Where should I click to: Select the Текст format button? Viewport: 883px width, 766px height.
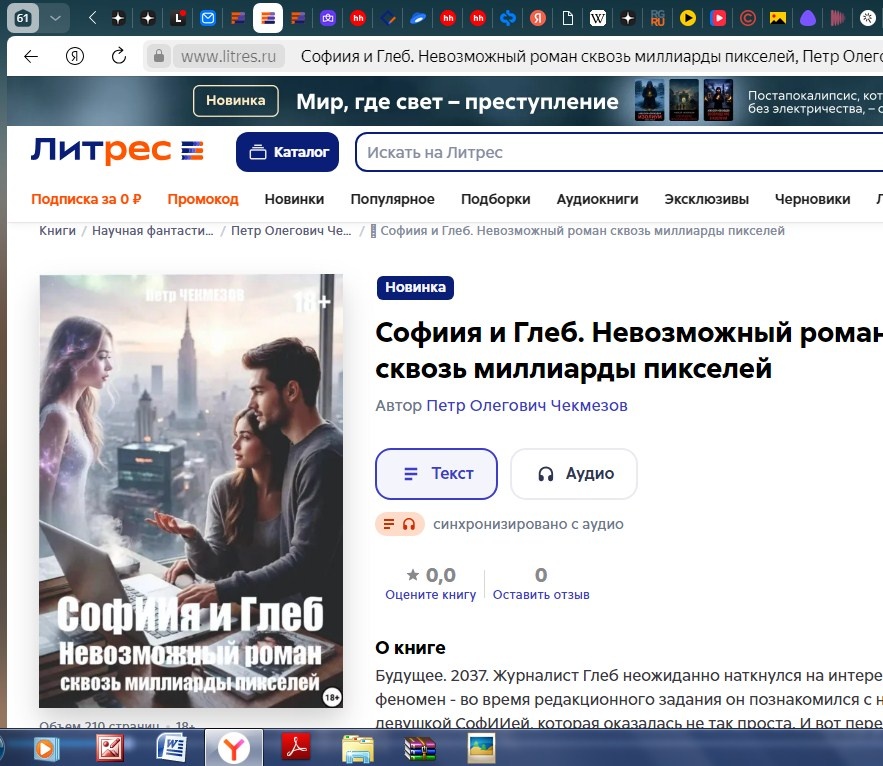(436, 474)
